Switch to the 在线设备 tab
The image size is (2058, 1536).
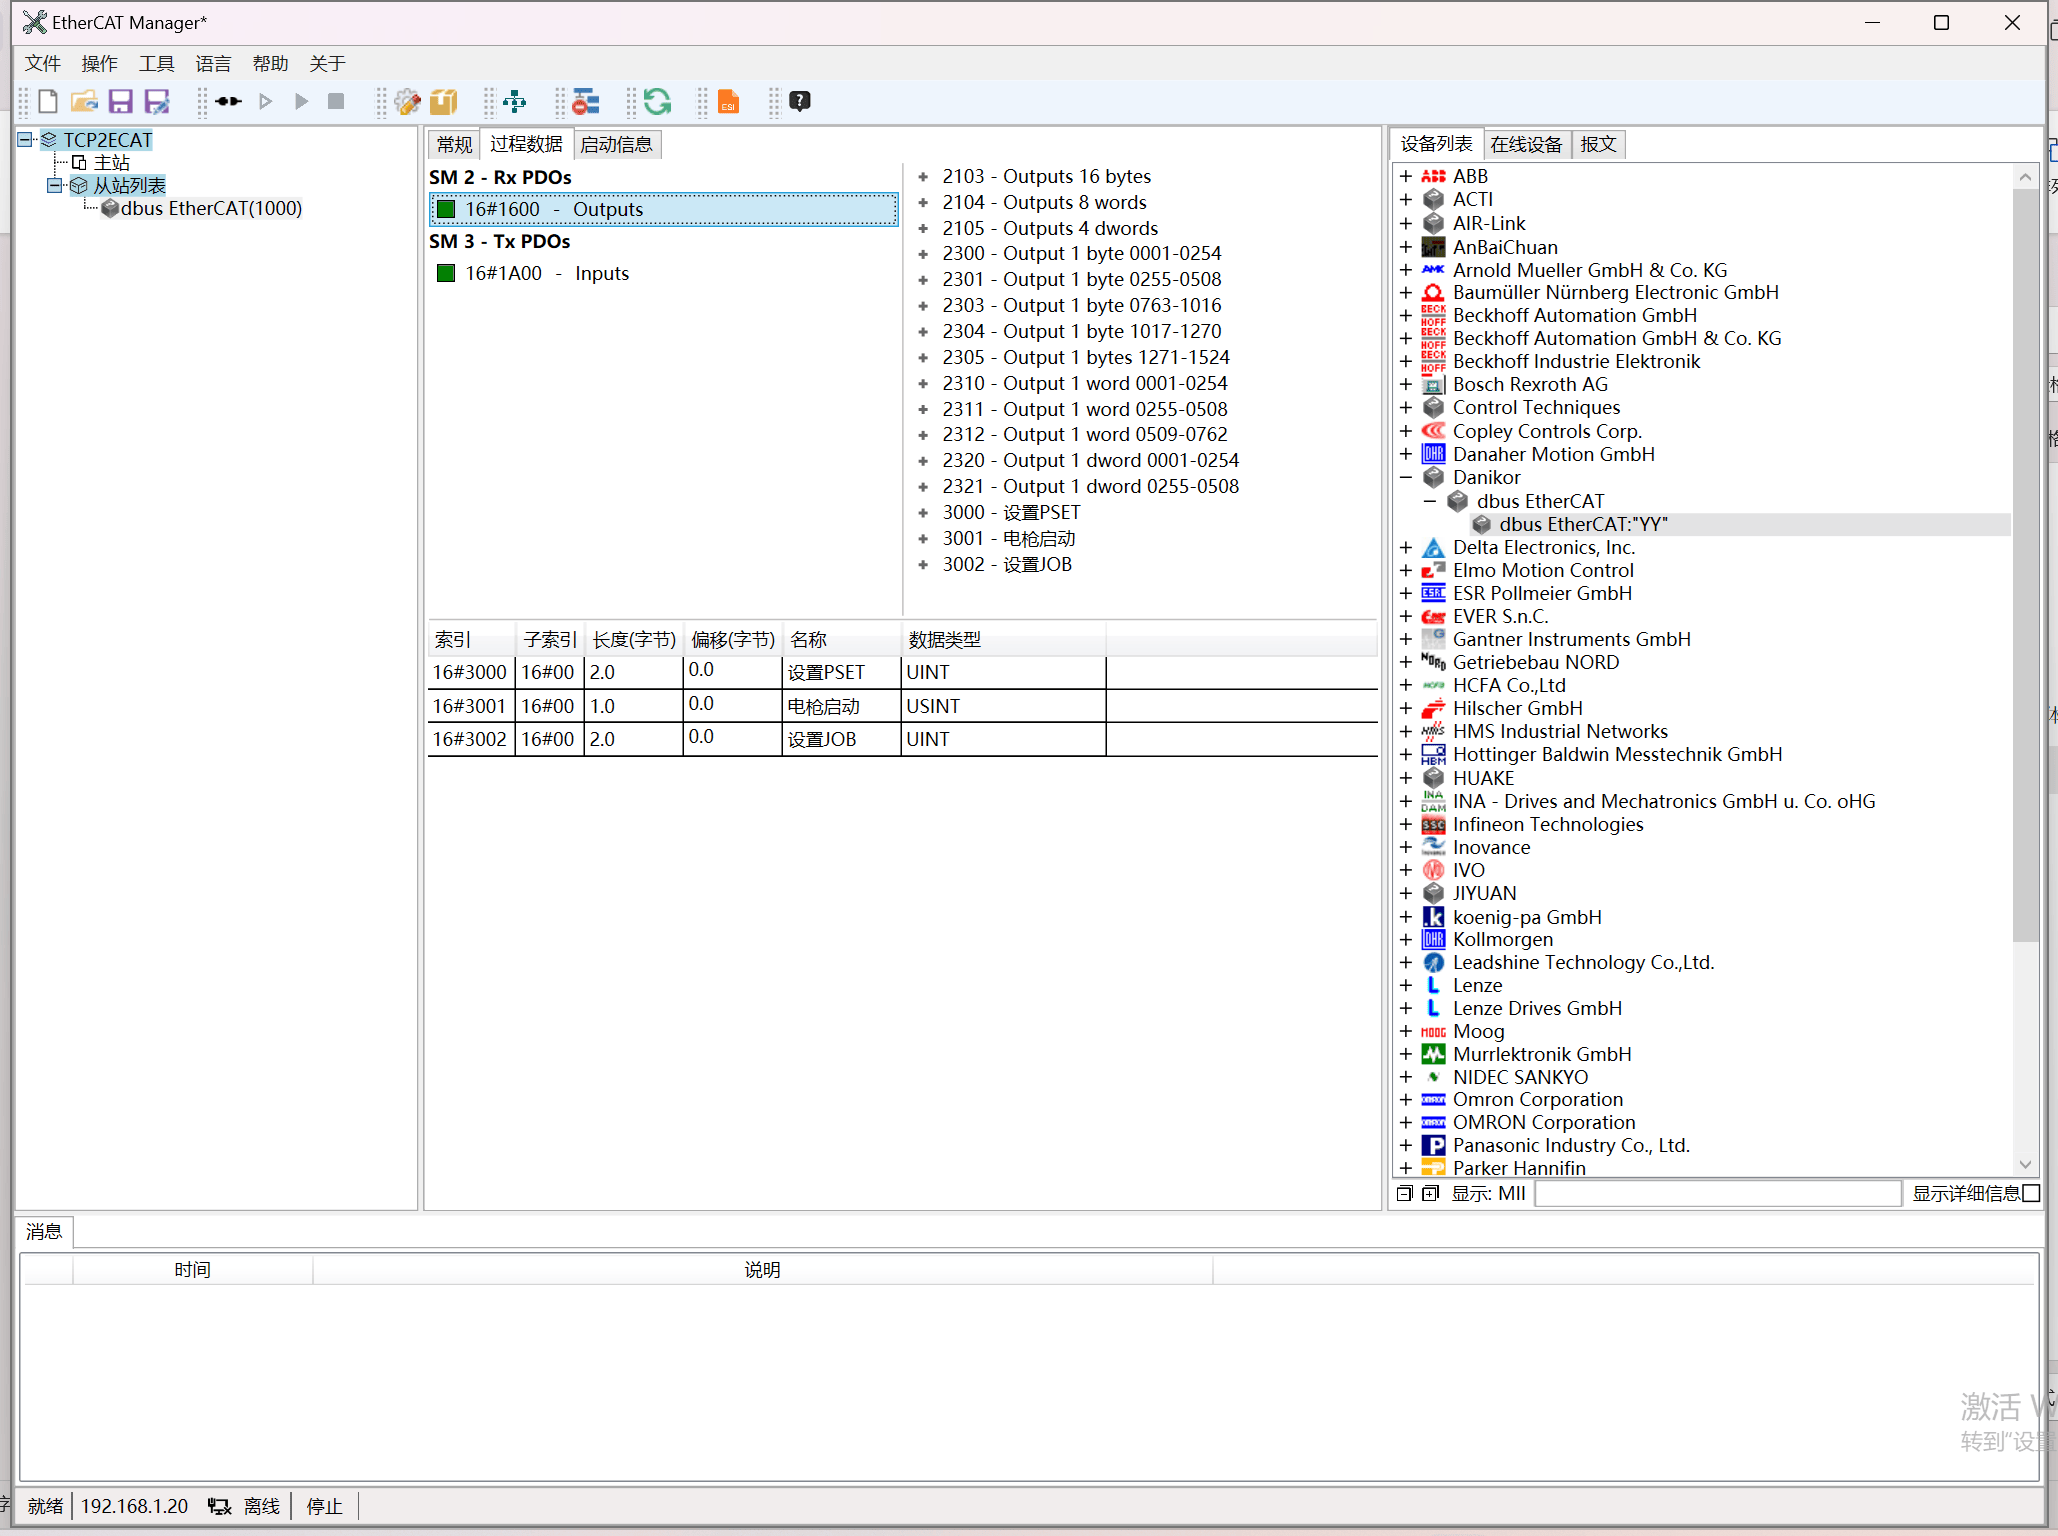[1526, 144]
